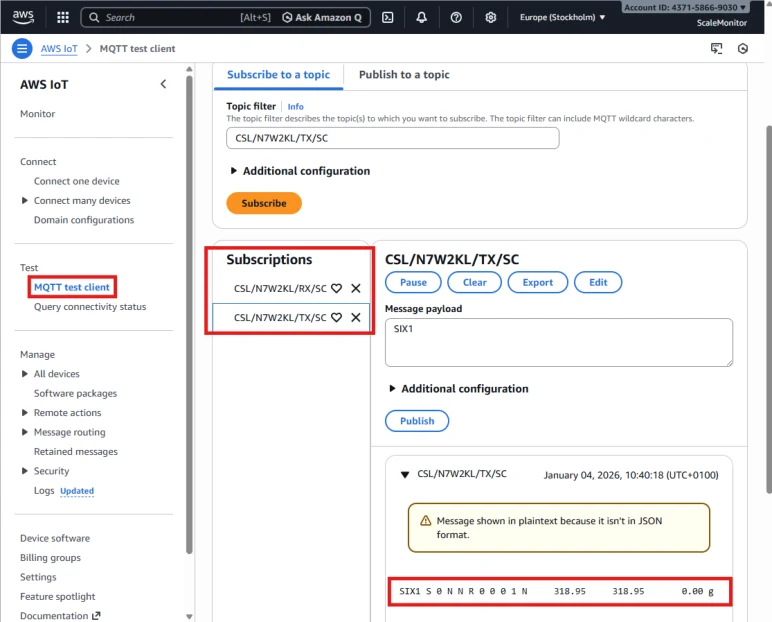Screen dimensions: 772x622
Task: Open Feature spotlight
Action: click(x=58, y=596)
